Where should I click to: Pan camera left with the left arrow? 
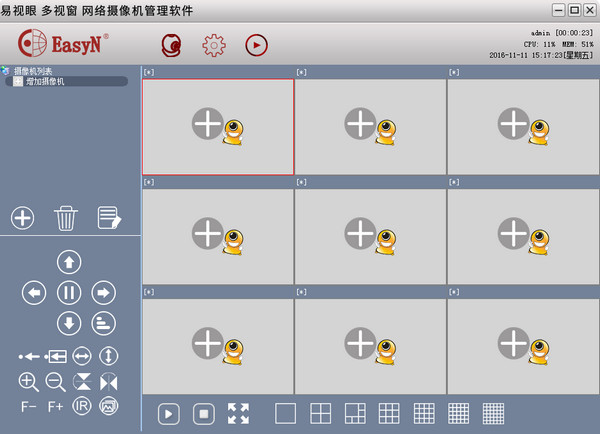34,292
